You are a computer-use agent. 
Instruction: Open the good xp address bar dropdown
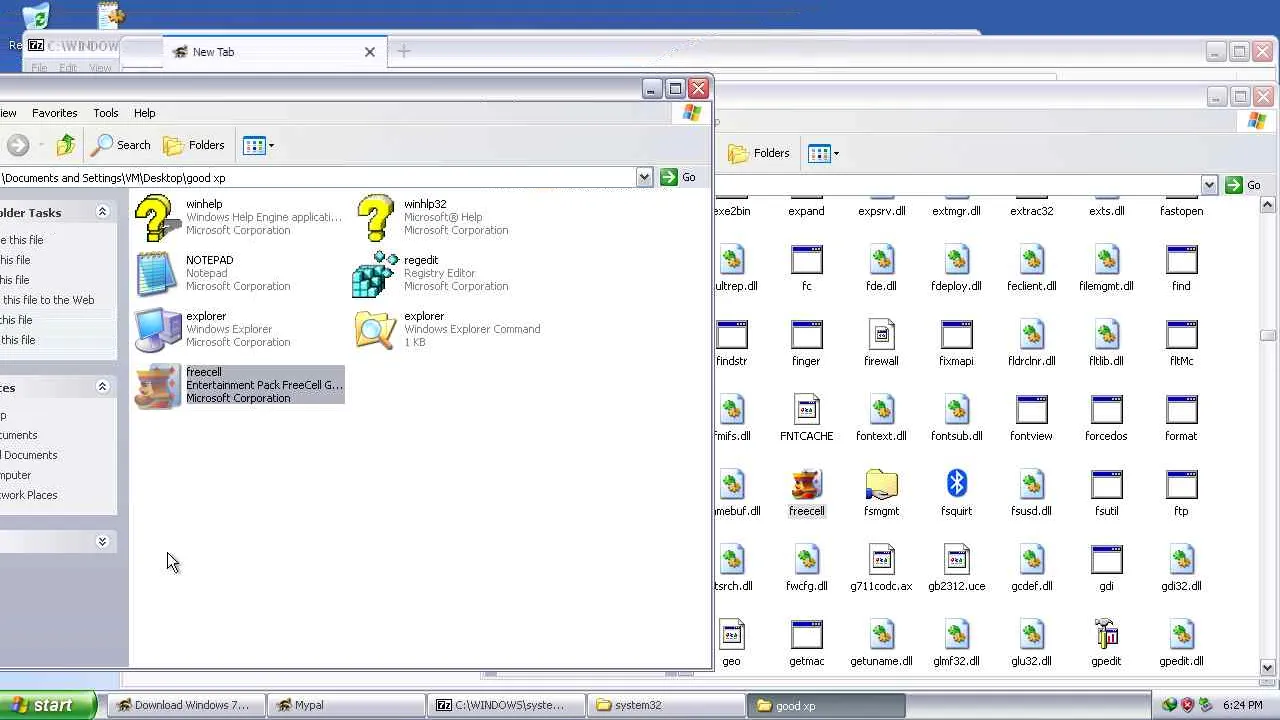(644, 177)
